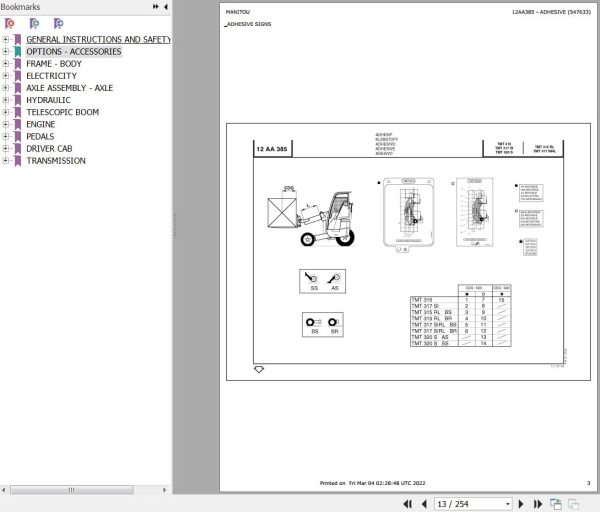Screen dimensions: 600x512
Task: Expand ELECTRICITY bookmark node
Action: pyautogui.click(x=5, y=75)
